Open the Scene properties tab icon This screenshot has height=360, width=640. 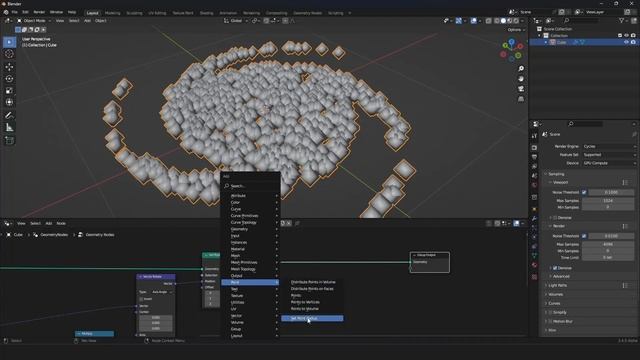point(534,176)
